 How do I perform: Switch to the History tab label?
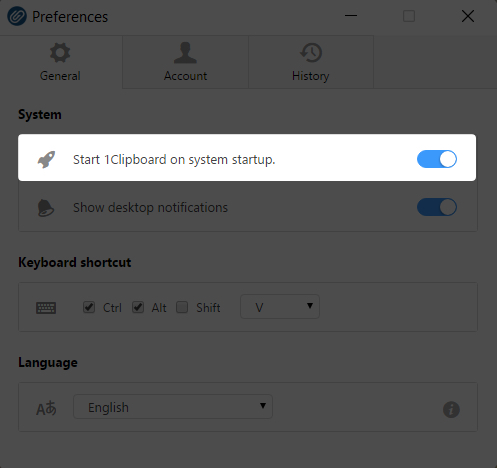tap(311, 76)
